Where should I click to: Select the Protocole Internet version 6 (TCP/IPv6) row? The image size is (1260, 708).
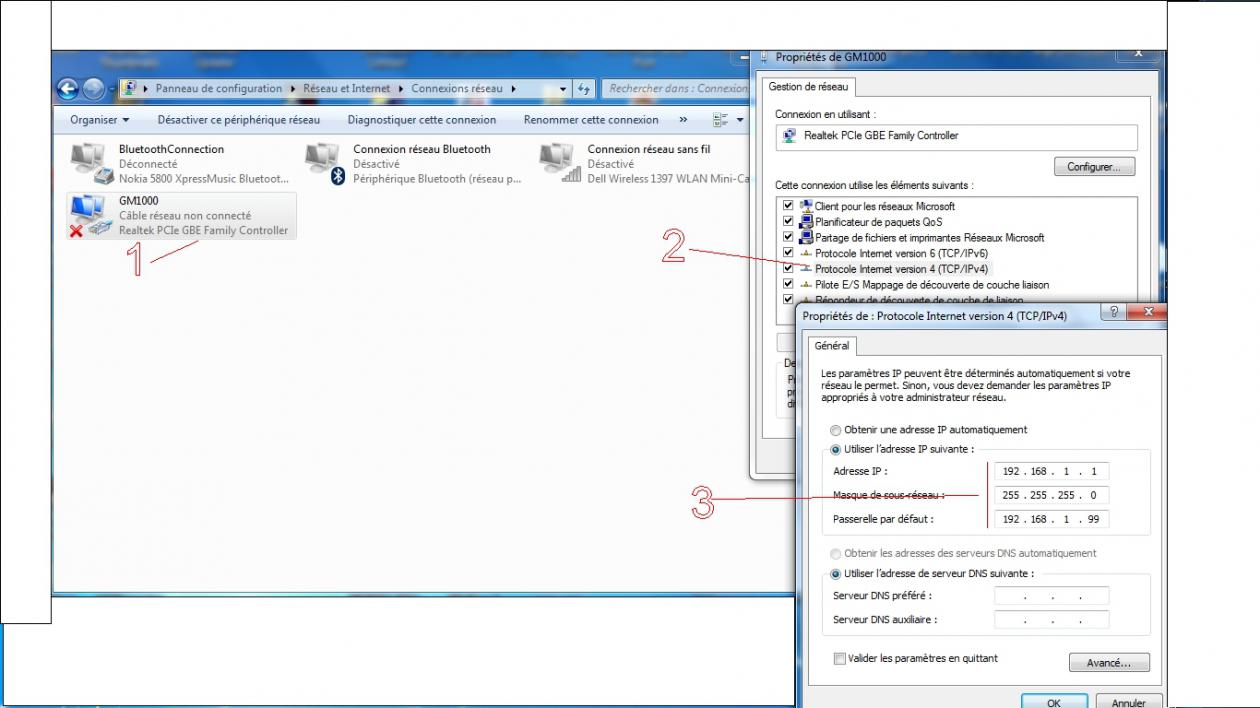902,253
